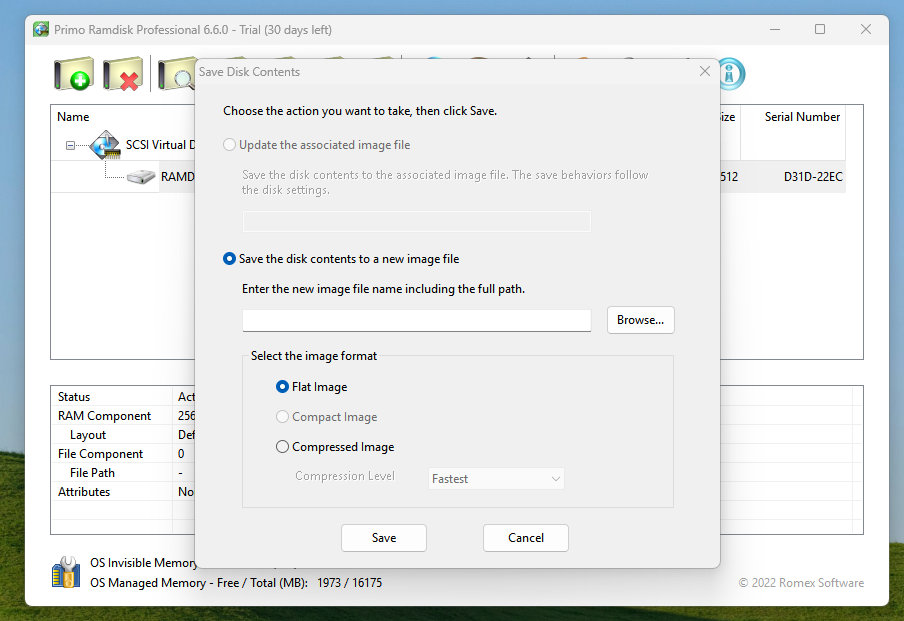Click the Serial Number column header
Viewport: 904px width, 621px height.
coord(802,117)
